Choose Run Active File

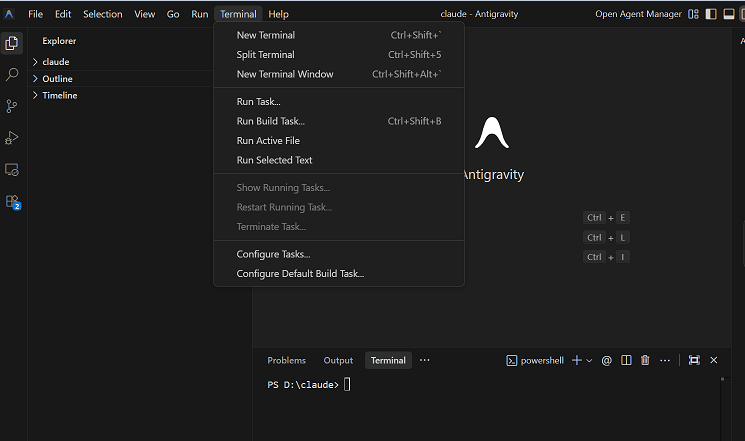(339, 141)
